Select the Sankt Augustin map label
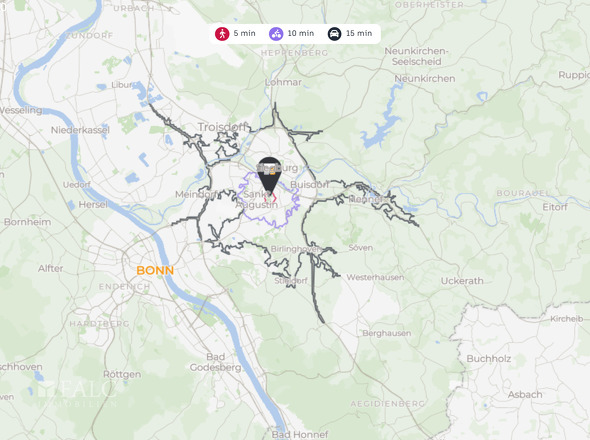Image resolution: width=590 pixels, height=440 pixels. (x=257, y=199)
